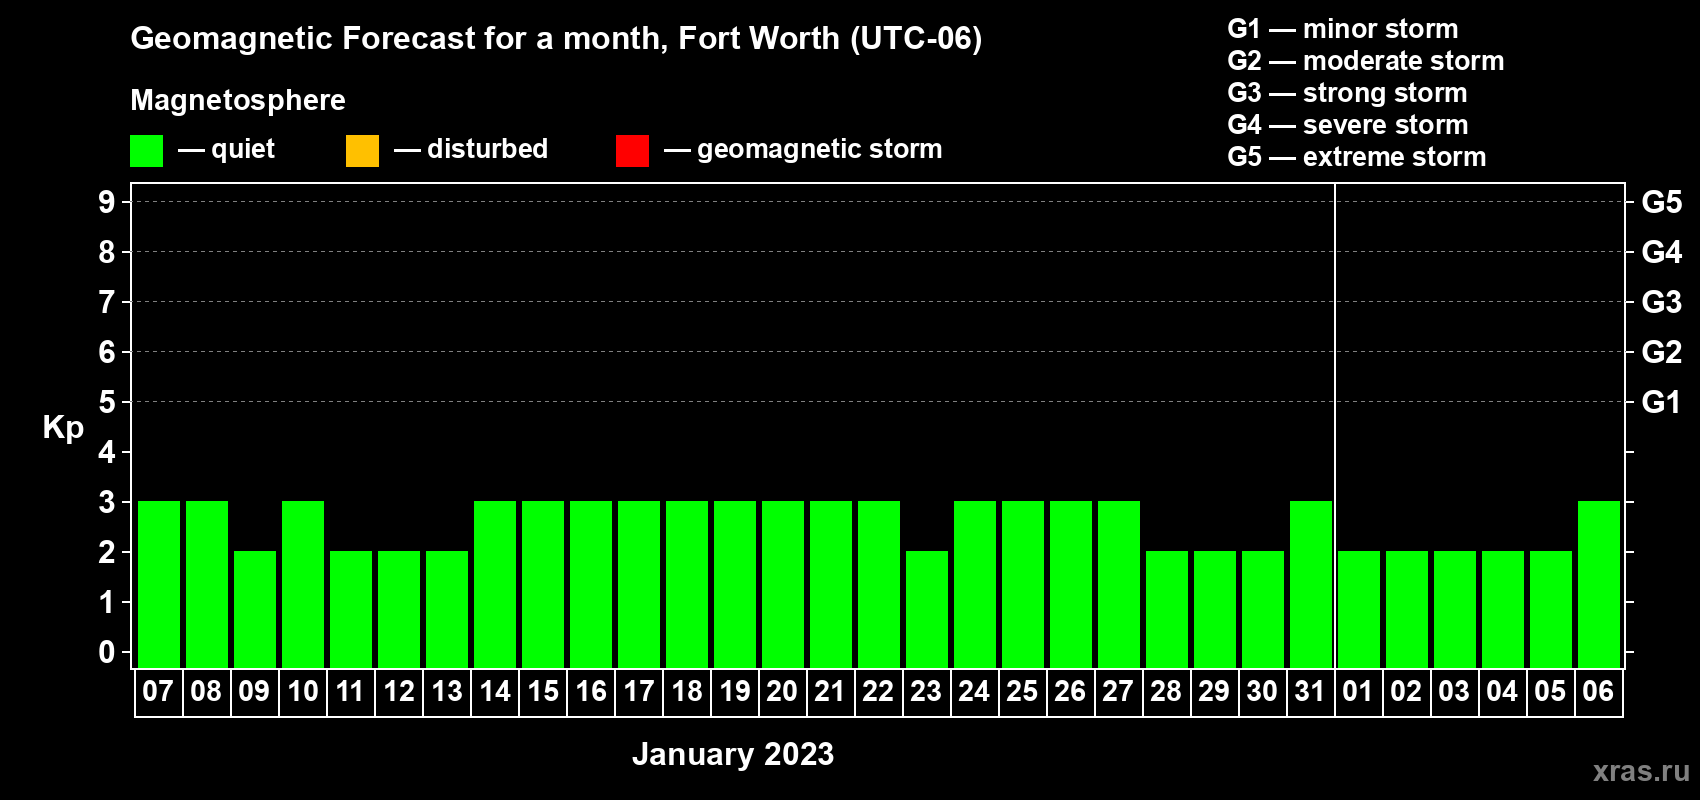The width and height of the screenshot is (1700, 800).
Task: Click the right axis G5 label
Action: 1662,202
